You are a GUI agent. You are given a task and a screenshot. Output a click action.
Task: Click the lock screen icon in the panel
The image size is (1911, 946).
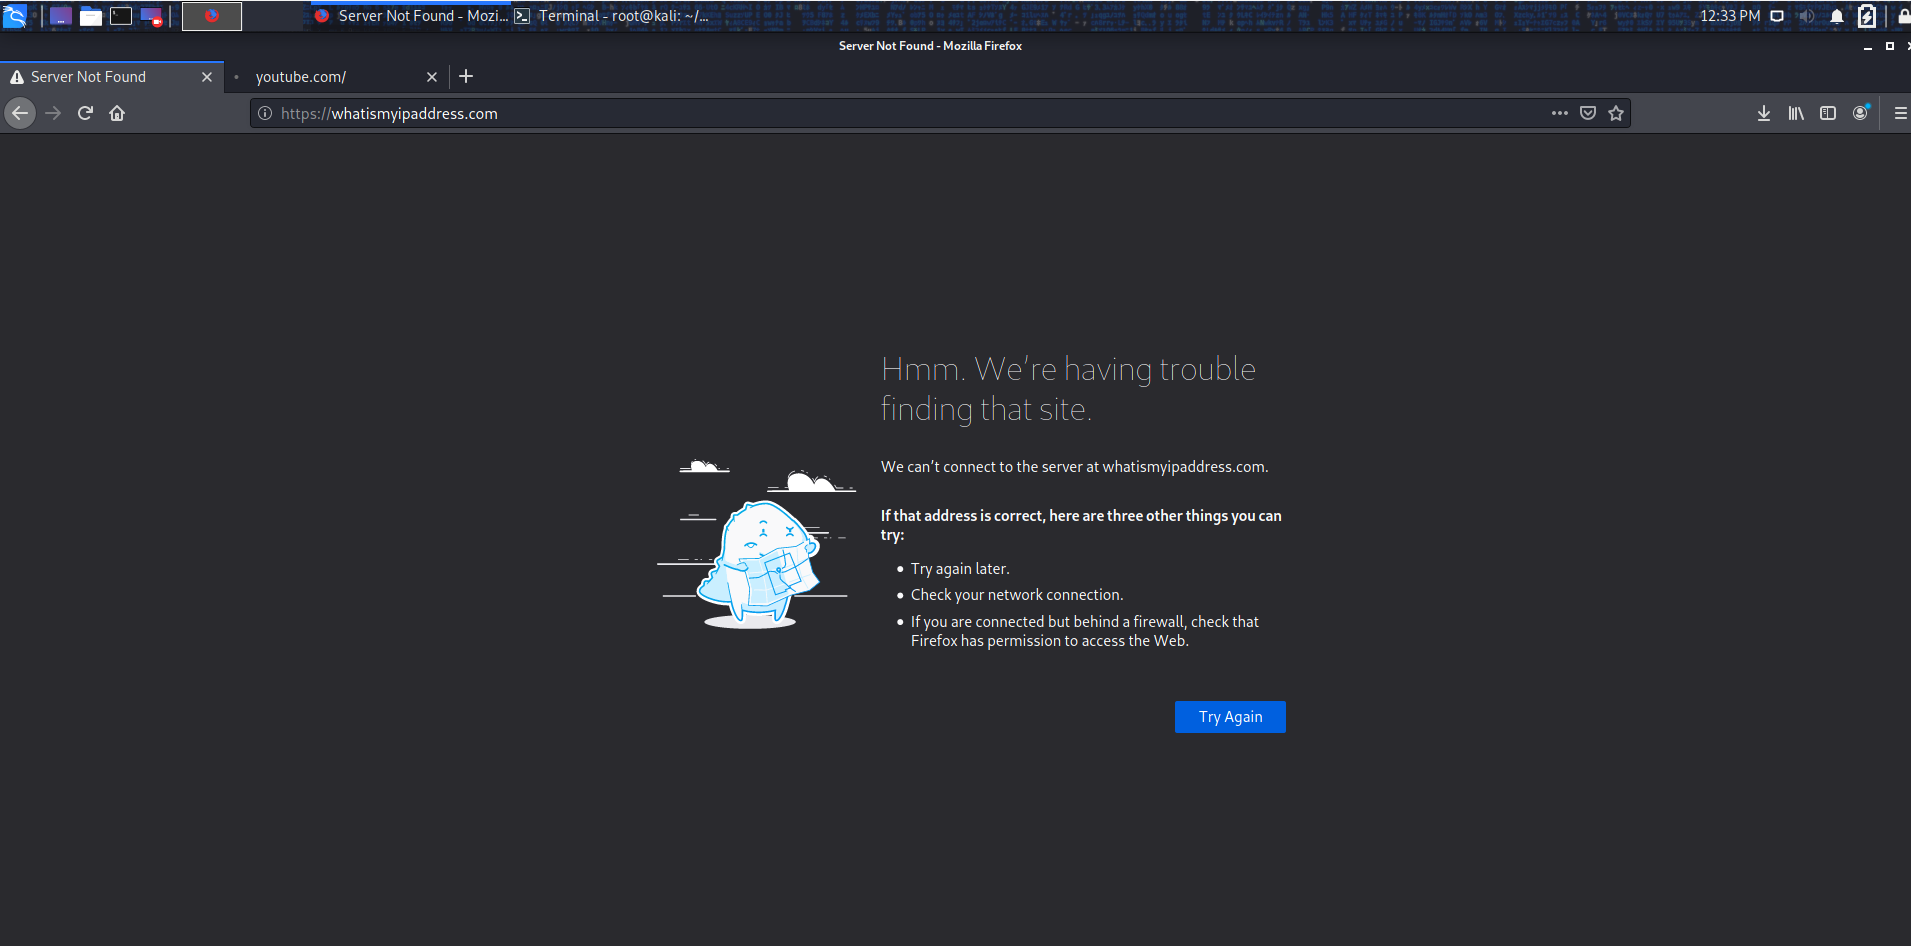coord(1903,16)
